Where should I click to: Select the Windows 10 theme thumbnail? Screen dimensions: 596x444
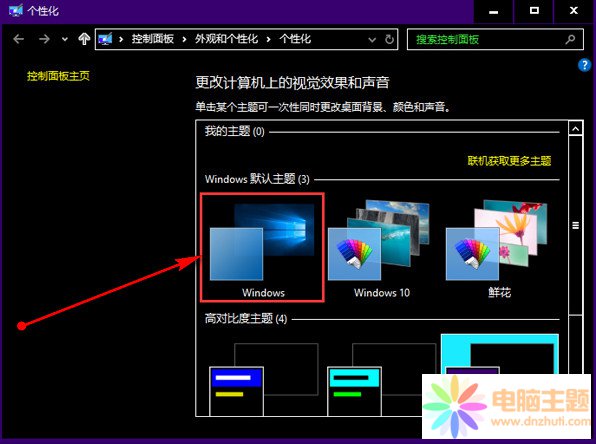381,249
